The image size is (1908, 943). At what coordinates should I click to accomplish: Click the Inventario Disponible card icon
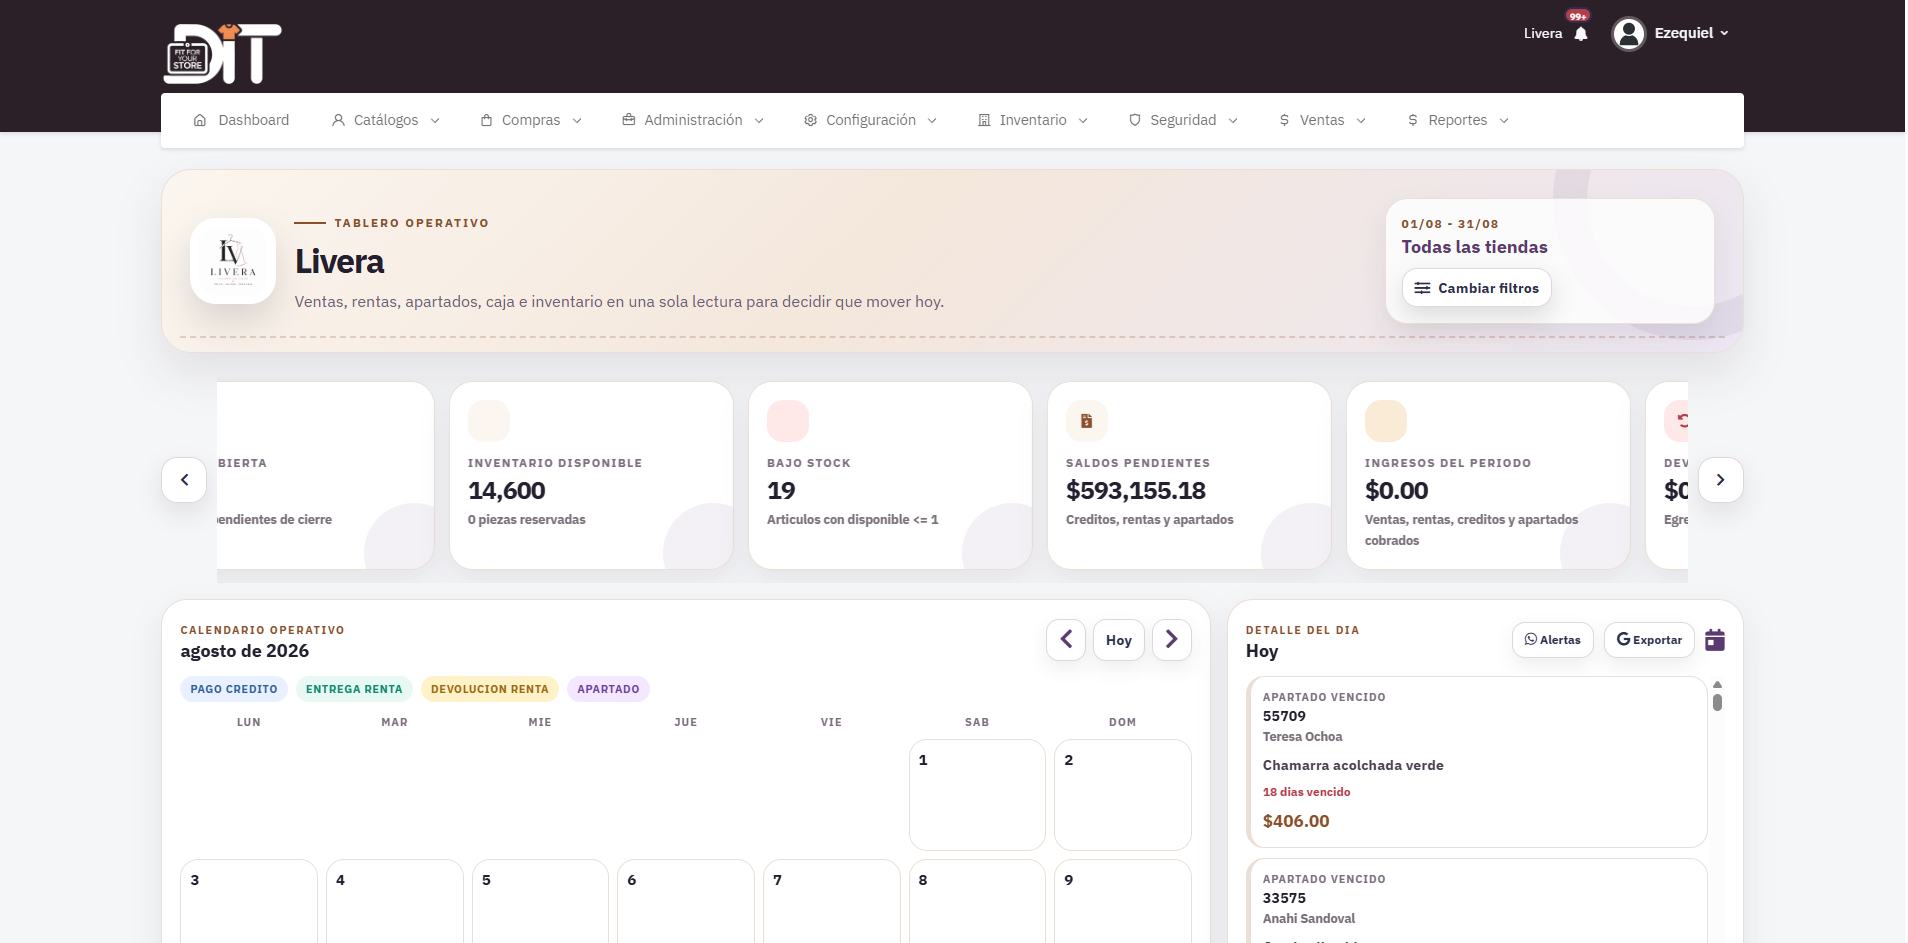coord(489,421)
